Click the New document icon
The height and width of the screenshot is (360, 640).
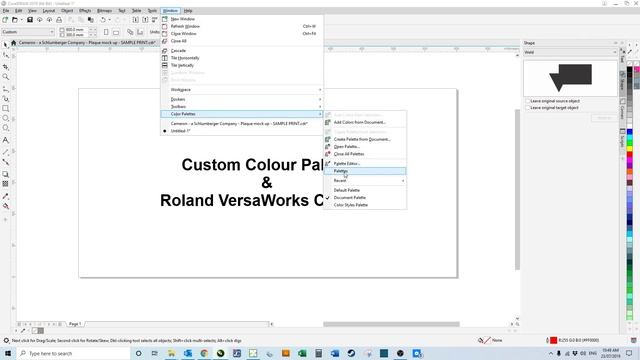(x=5, y=20)
